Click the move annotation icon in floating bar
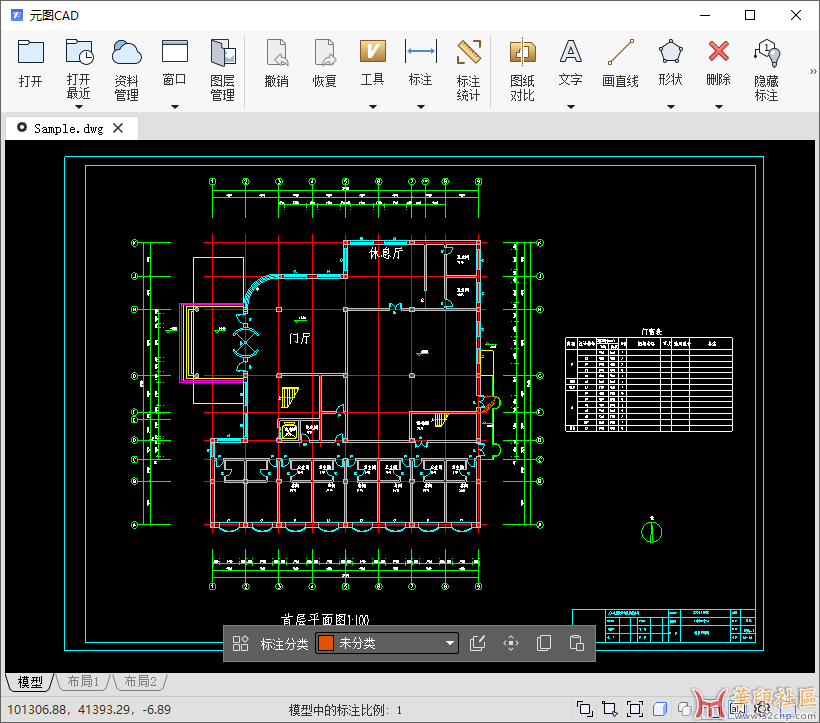 pyautogui.click(x=511, y=643)
